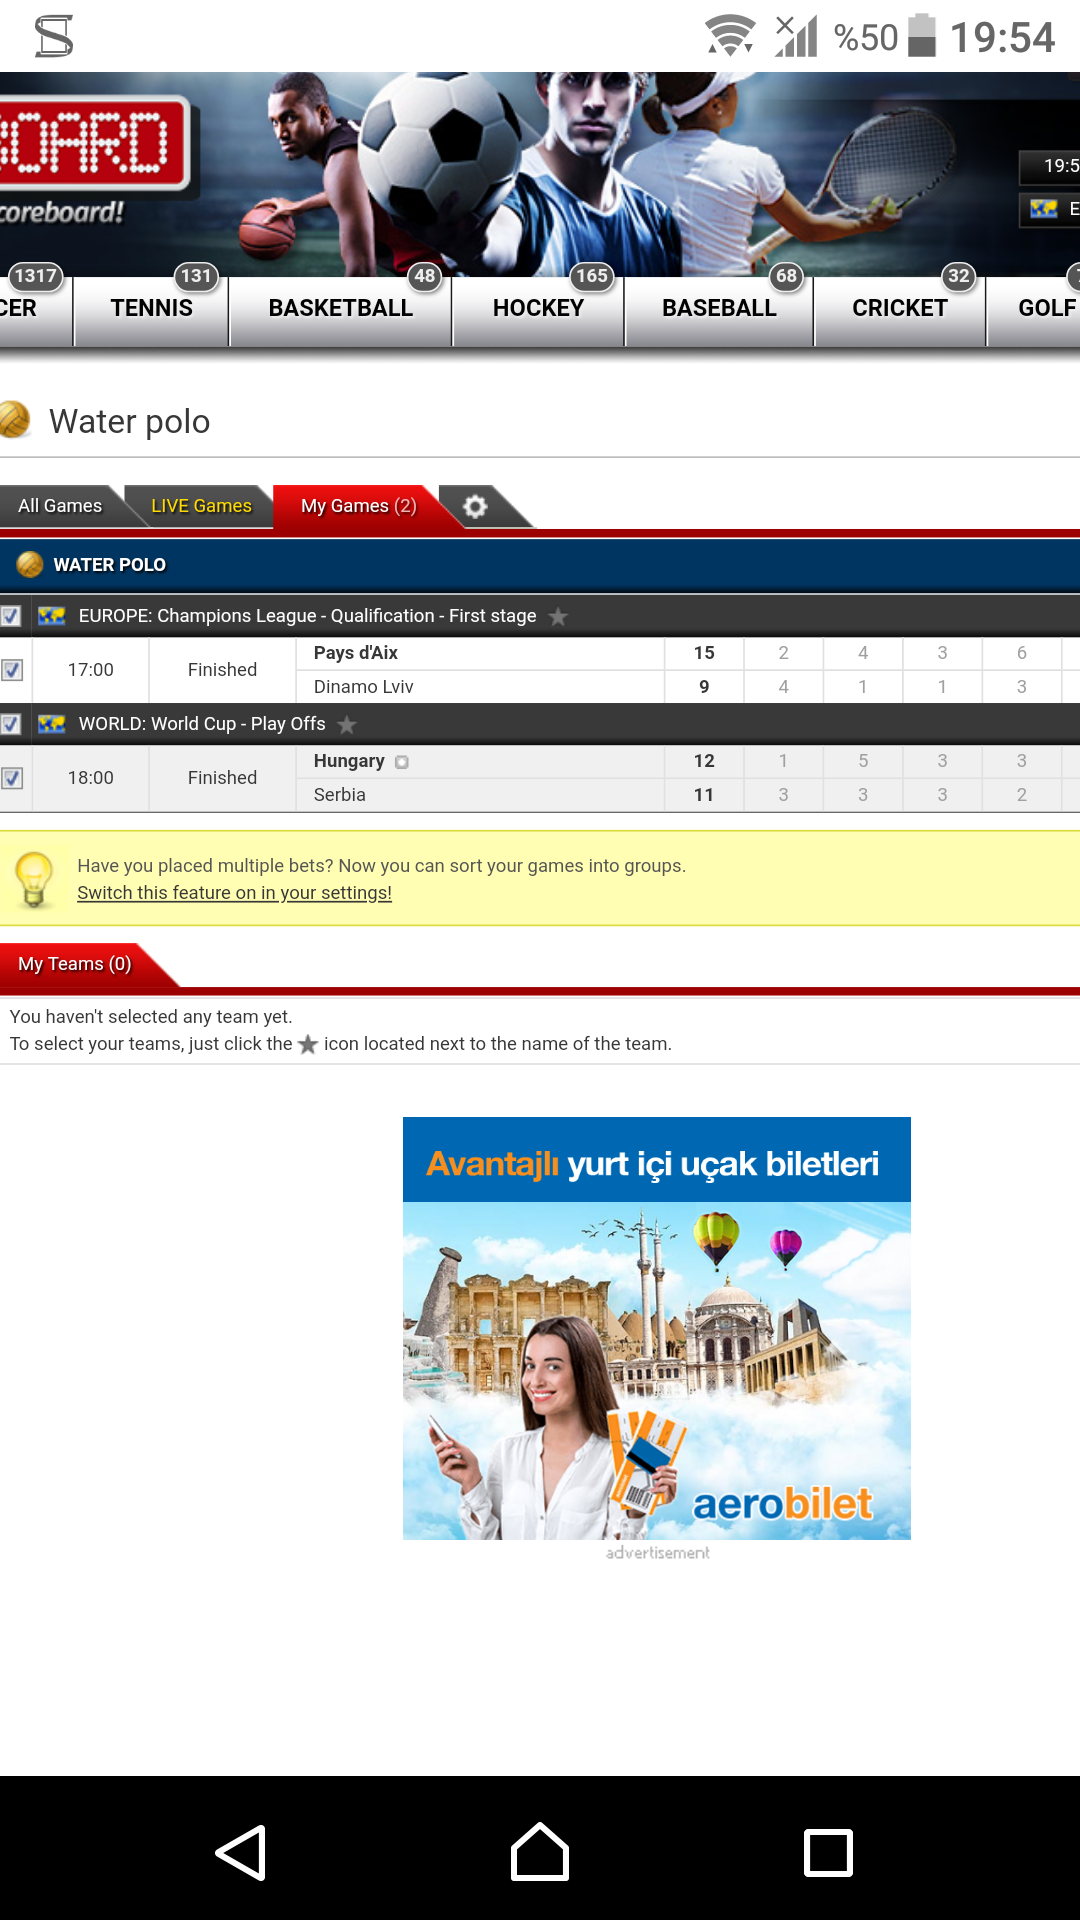
Task: Tap the 17:00 match time
Action: (x=91, y=670)
